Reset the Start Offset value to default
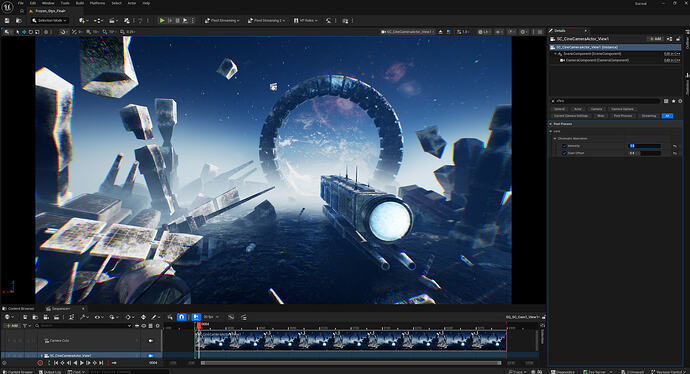 pos(675,153)
